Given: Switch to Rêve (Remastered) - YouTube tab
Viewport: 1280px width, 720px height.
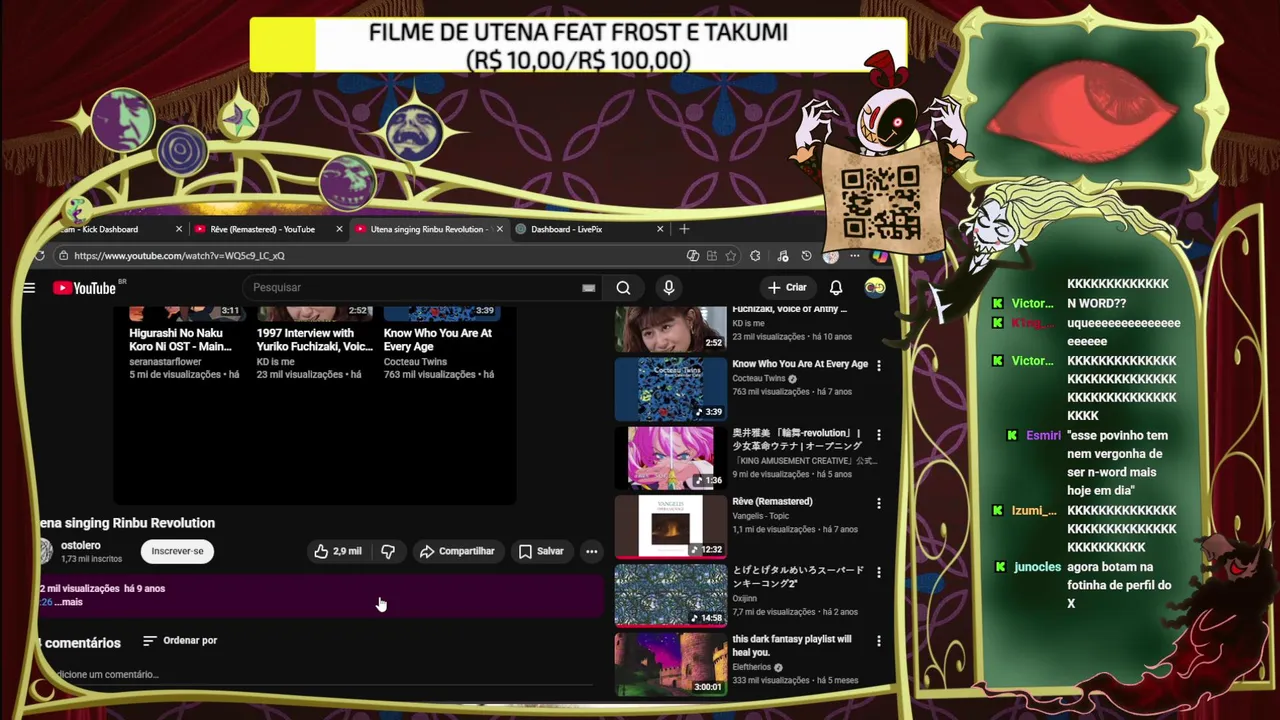Looking at the screenshot, I should pos(268,229).
